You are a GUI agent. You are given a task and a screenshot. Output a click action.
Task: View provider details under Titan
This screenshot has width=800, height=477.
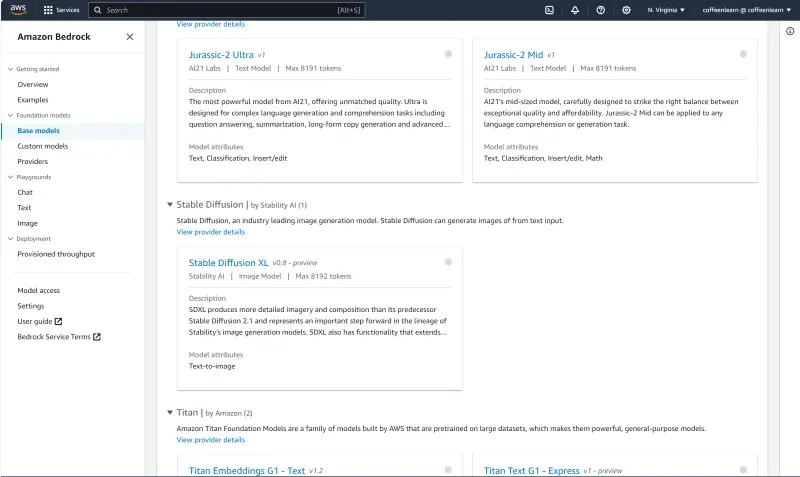click(x=211, y=440)
